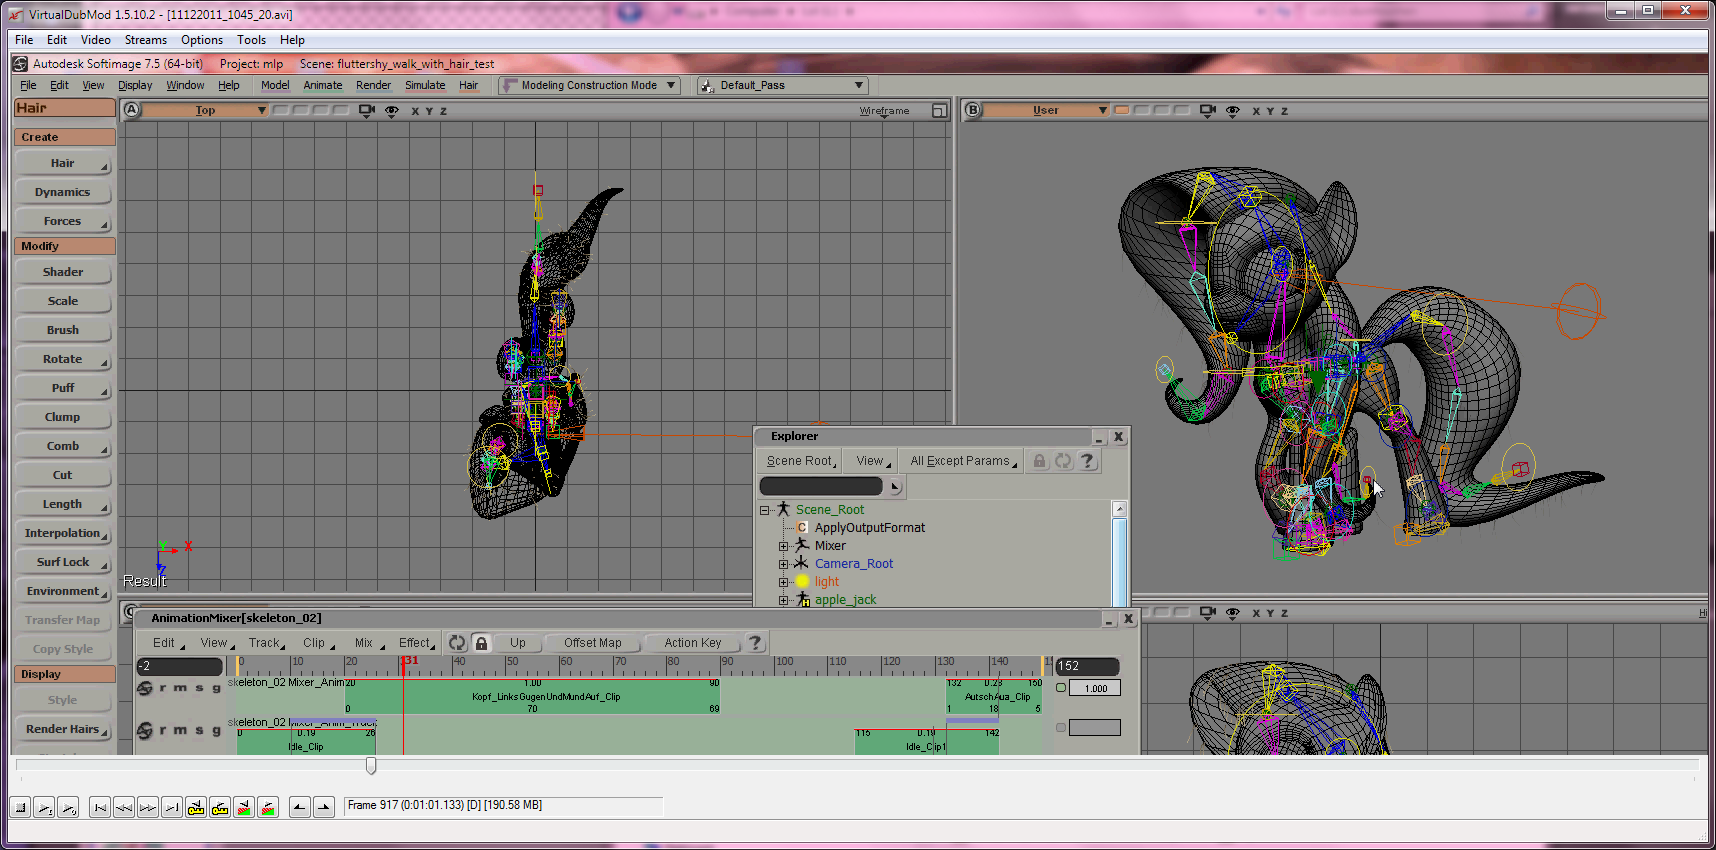Image resolution: width=1716 pixels, height=850 pixels.
Task: Click the Animation Mixer refresh icon
Action: (457, 643)
